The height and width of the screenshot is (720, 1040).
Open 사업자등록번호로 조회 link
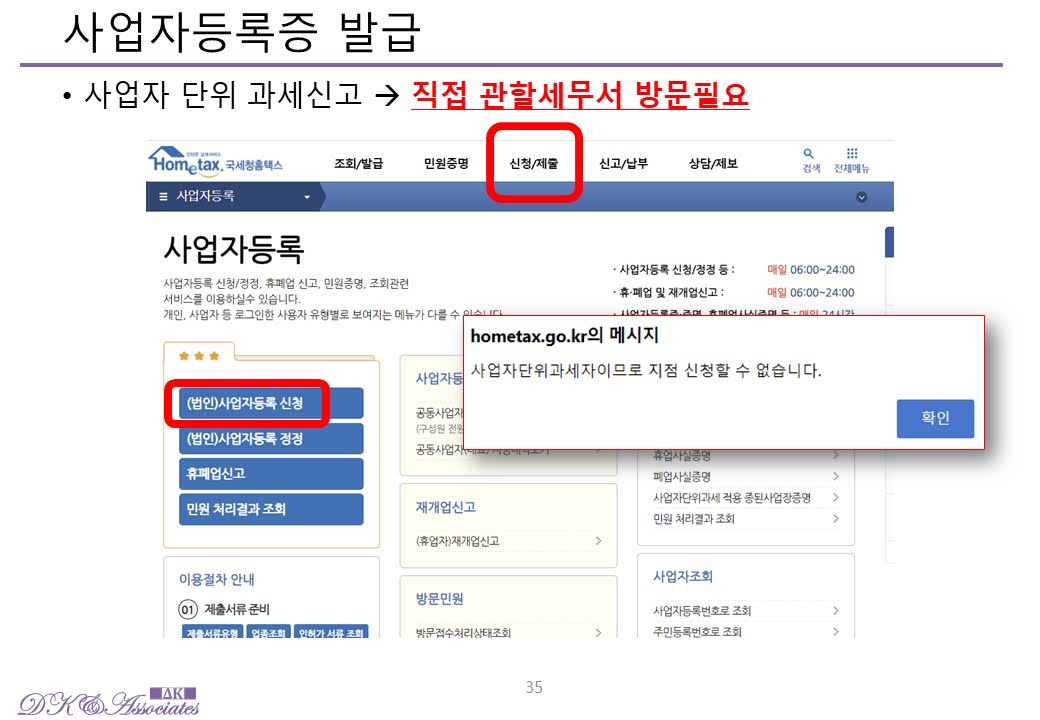tap(702, 611)
